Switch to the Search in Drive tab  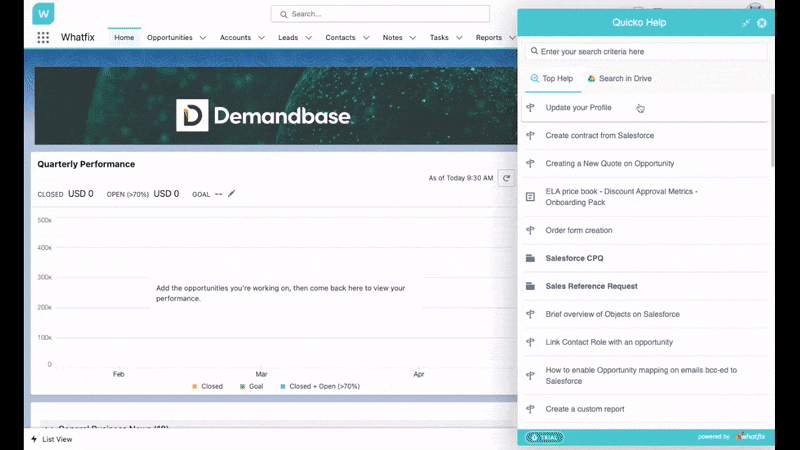tap(619, 79)
